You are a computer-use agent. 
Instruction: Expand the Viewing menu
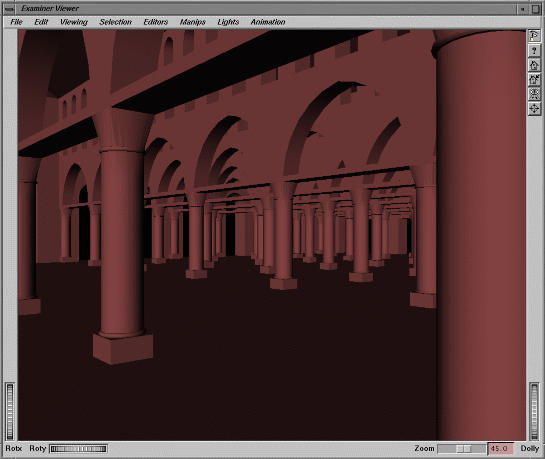click(x=74, y=22)
